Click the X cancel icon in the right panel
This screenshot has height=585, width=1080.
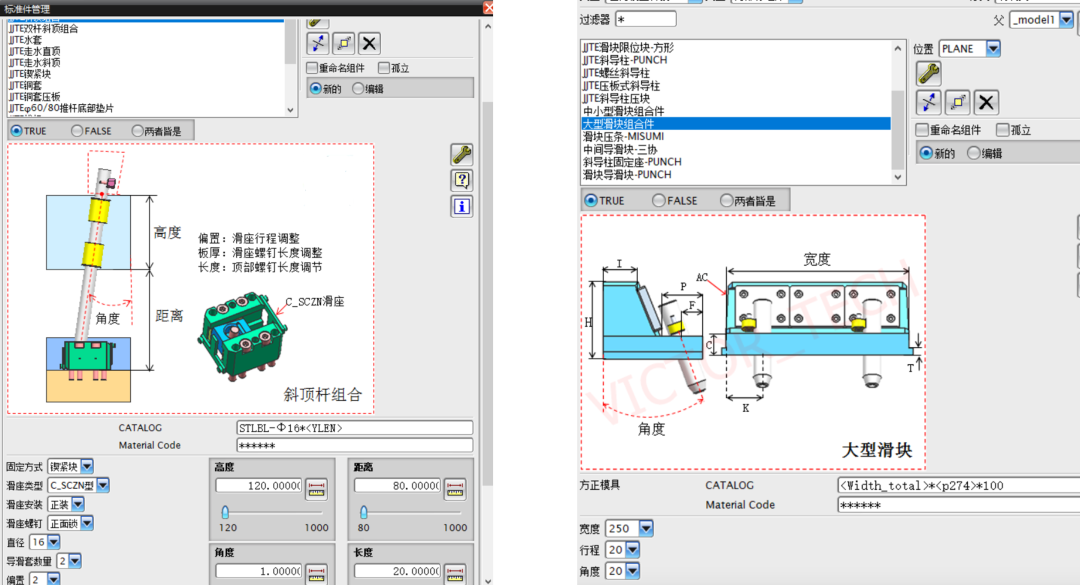(x=984, y=102)
